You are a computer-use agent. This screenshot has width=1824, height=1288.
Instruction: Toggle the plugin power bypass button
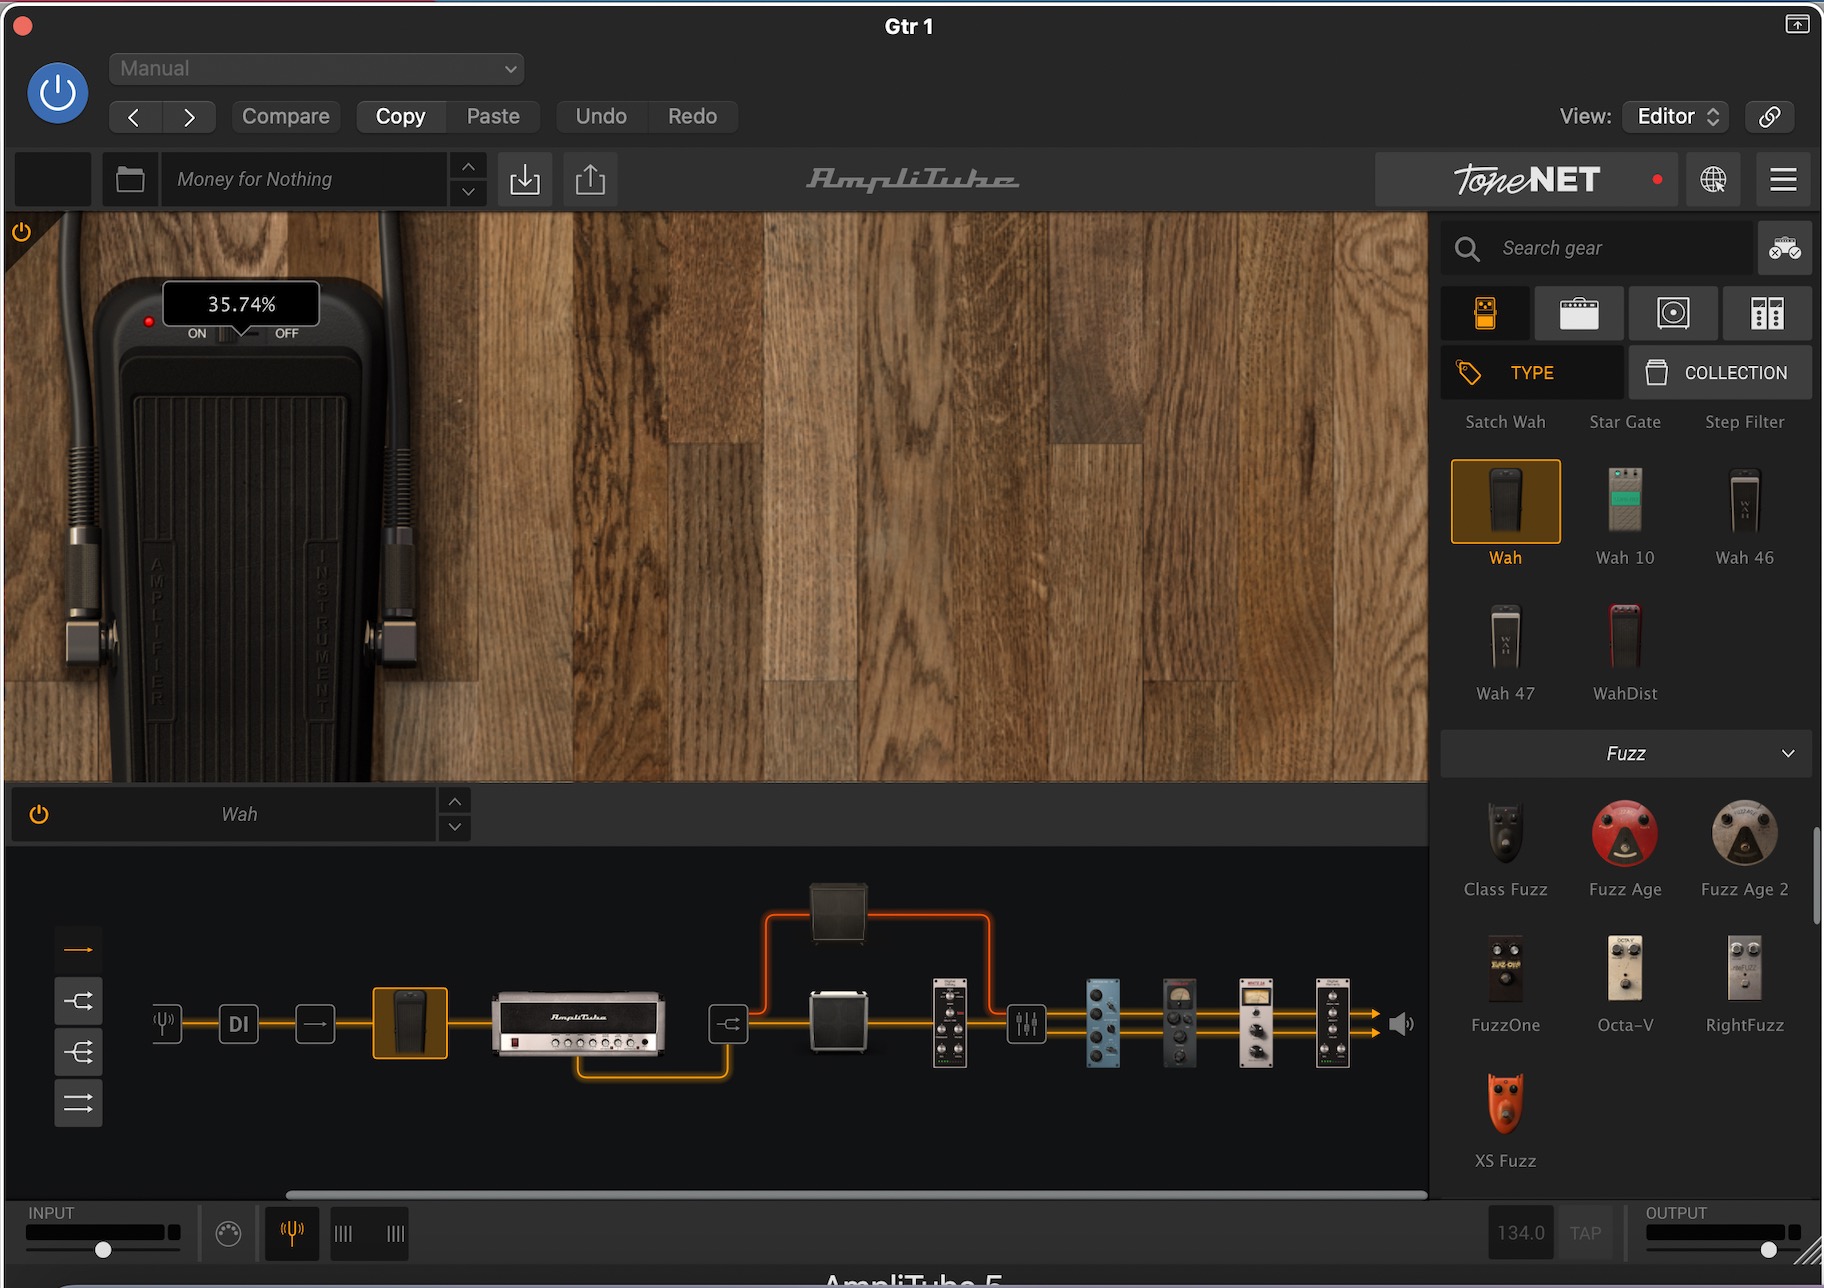pyautogui.click(x=57, y=93)
